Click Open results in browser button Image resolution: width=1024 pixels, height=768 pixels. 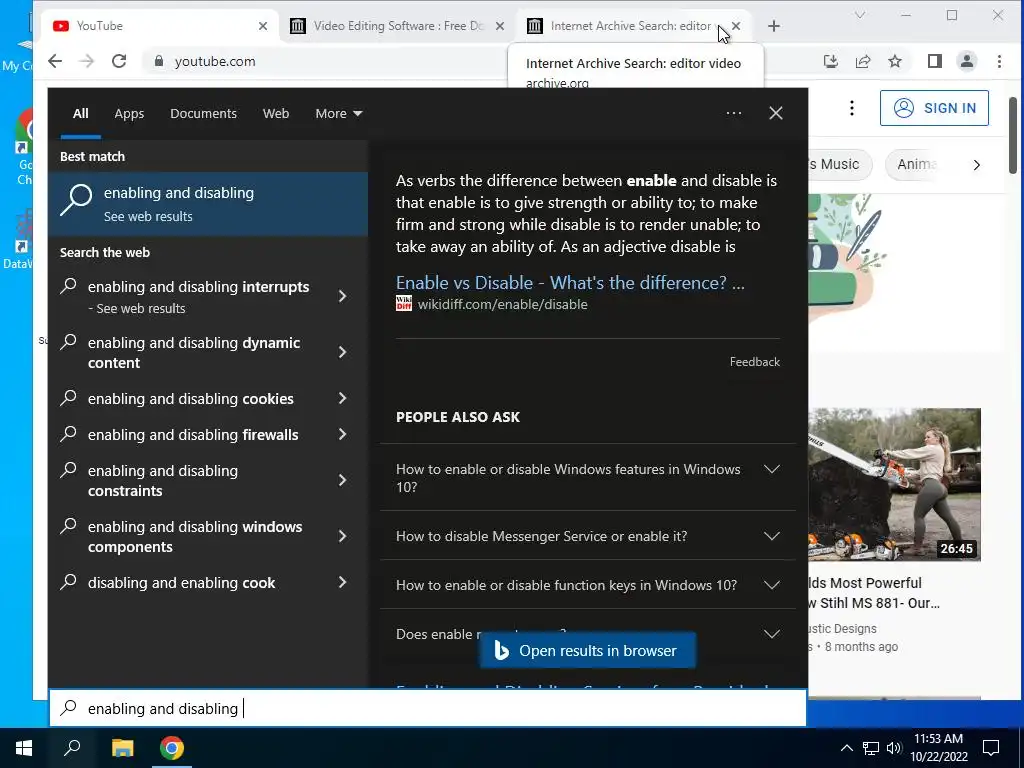point(587,650)
